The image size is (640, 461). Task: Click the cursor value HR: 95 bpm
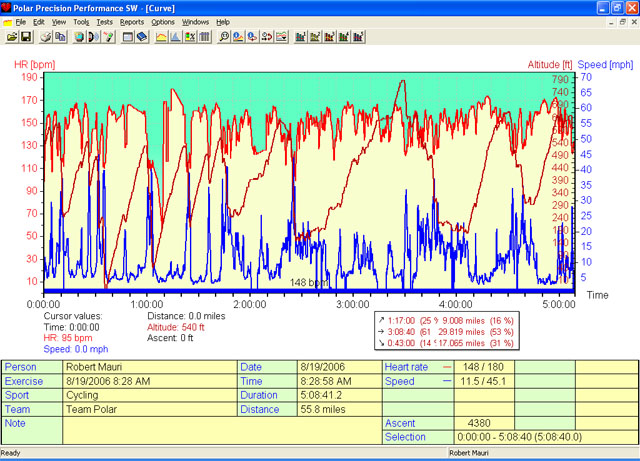click(x=68, y=338)
